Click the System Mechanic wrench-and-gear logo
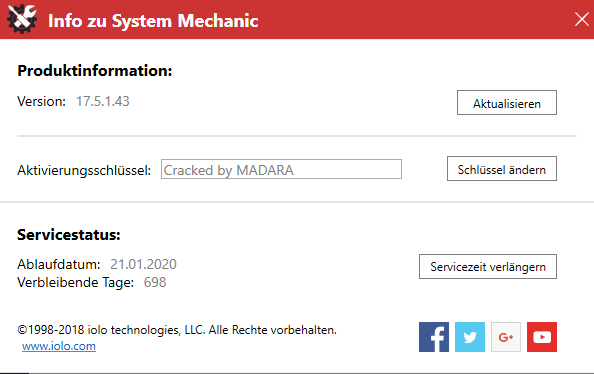The width and height of the screenshot is (594, 374). (22, 19)
